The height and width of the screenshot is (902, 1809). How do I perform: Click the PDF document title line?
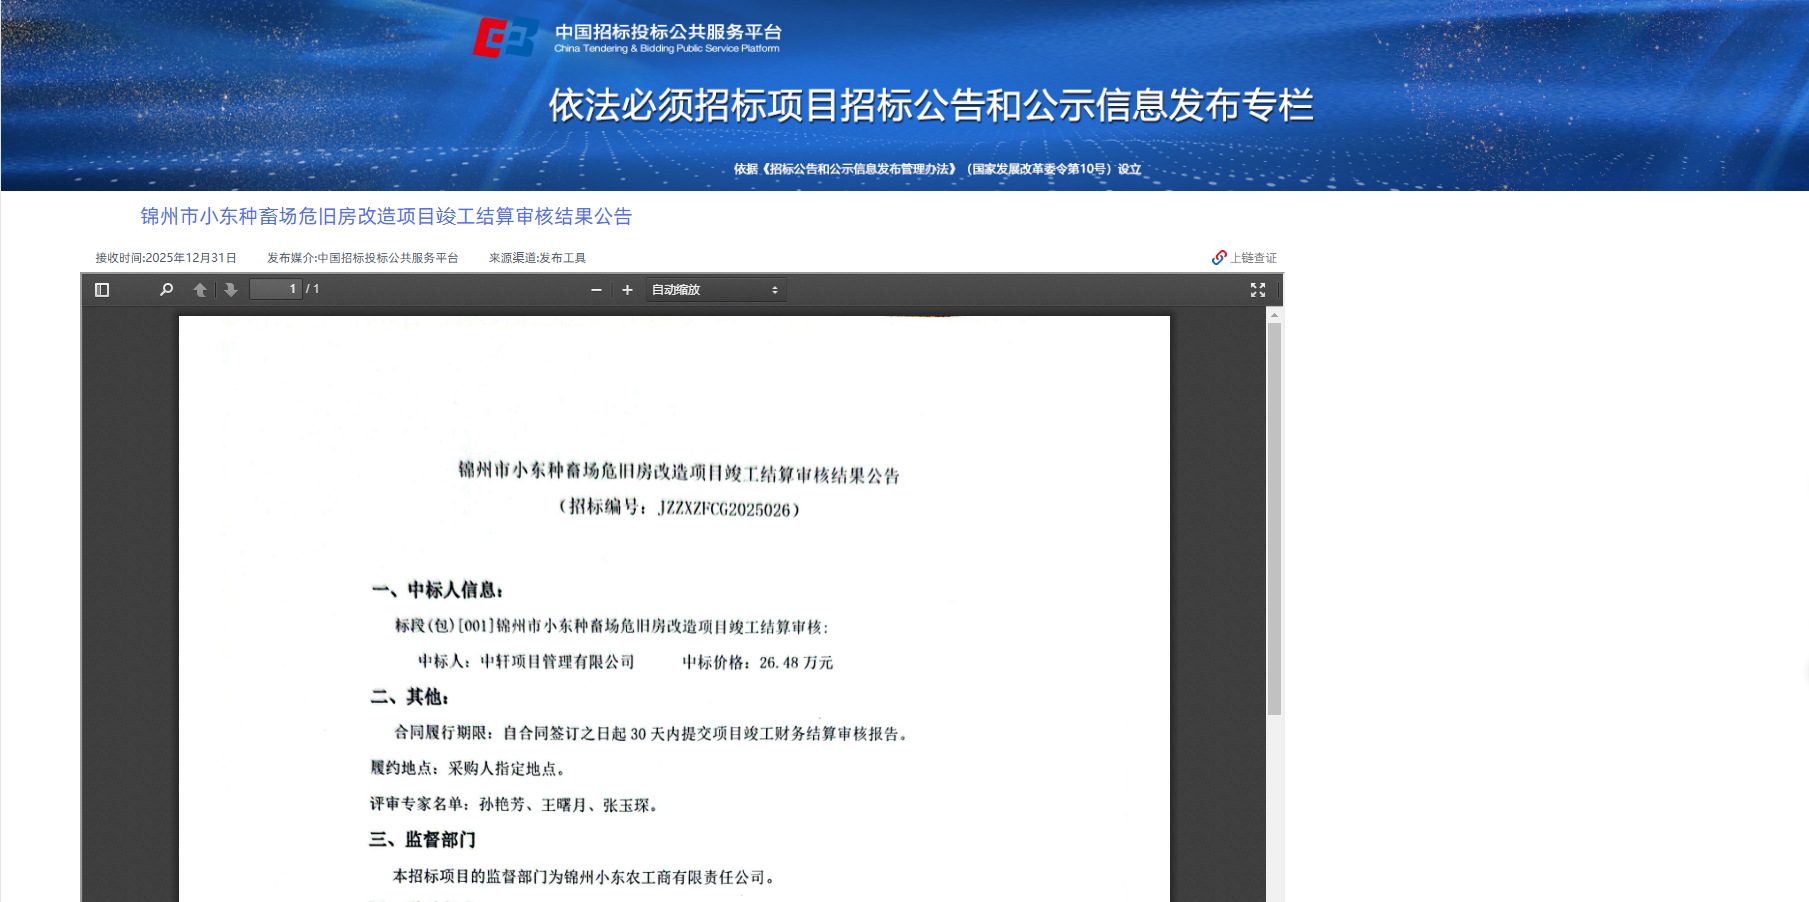click(x=678, y=472)
